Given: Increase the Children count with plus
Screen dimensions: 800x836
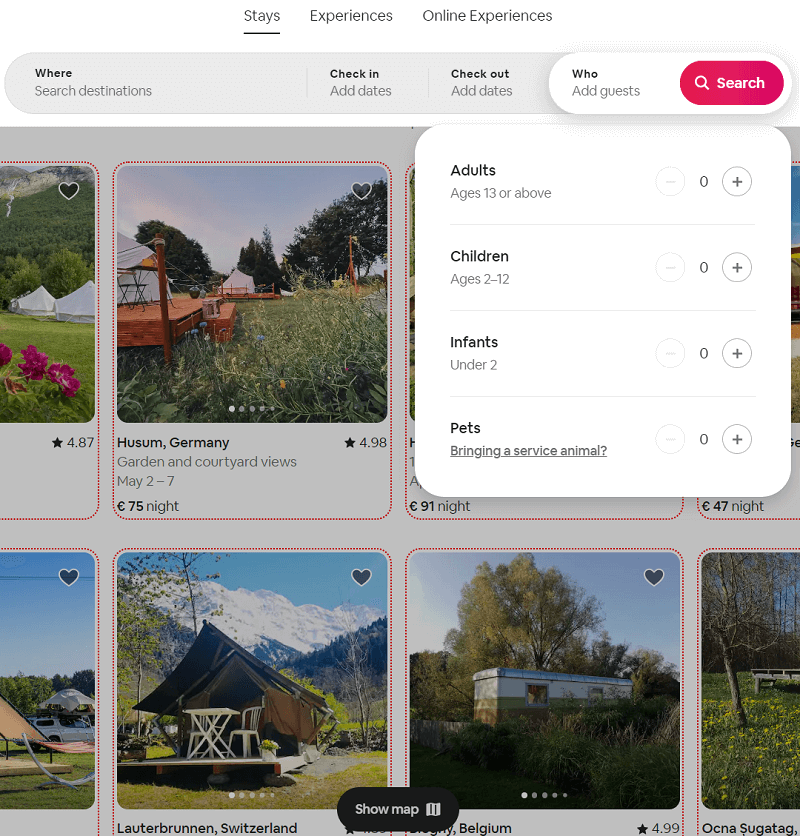Looking at the screenshot, I should 737,268.
